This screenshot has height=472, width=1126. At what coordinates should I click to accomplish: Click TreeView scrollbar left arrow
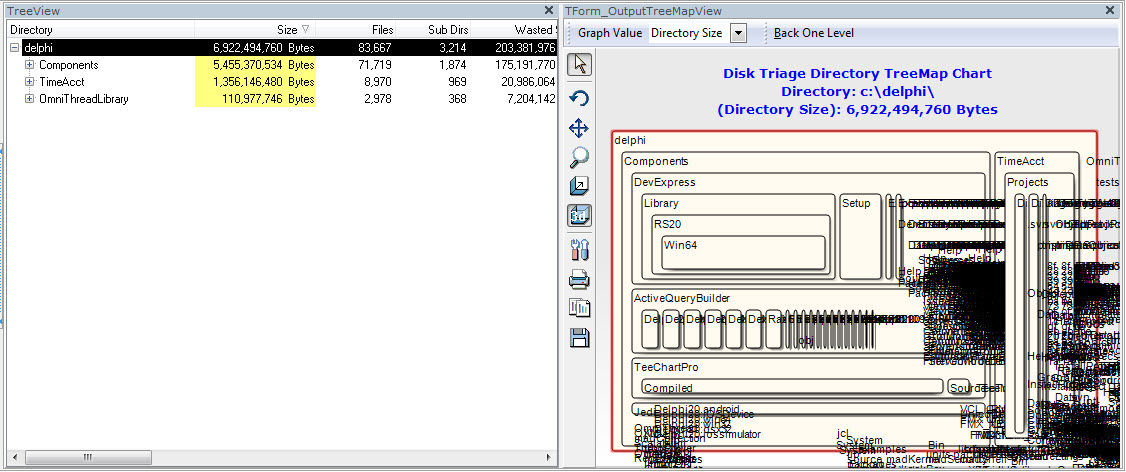[14, 457]
